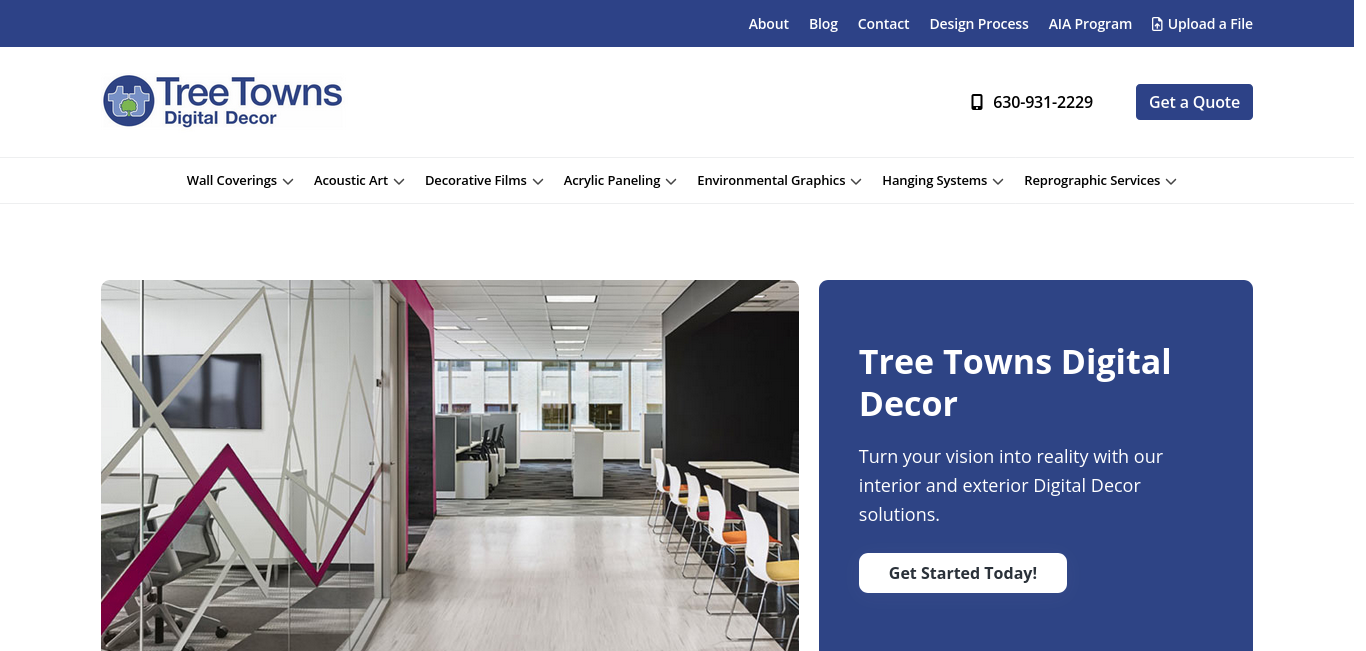Click the file upload icon in top bar
Viewport: 1366px width, 651px height.
pyautogui.click(x=1157, y=24)
